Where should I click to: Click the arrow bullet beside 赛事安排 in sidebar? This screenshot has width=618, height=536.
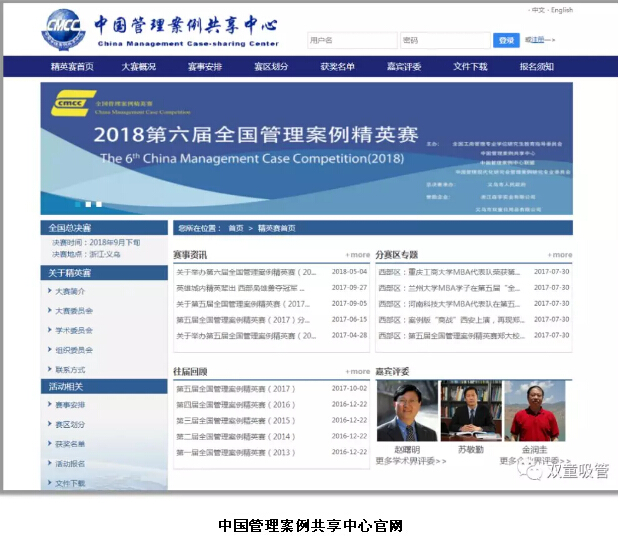[50, 405]
